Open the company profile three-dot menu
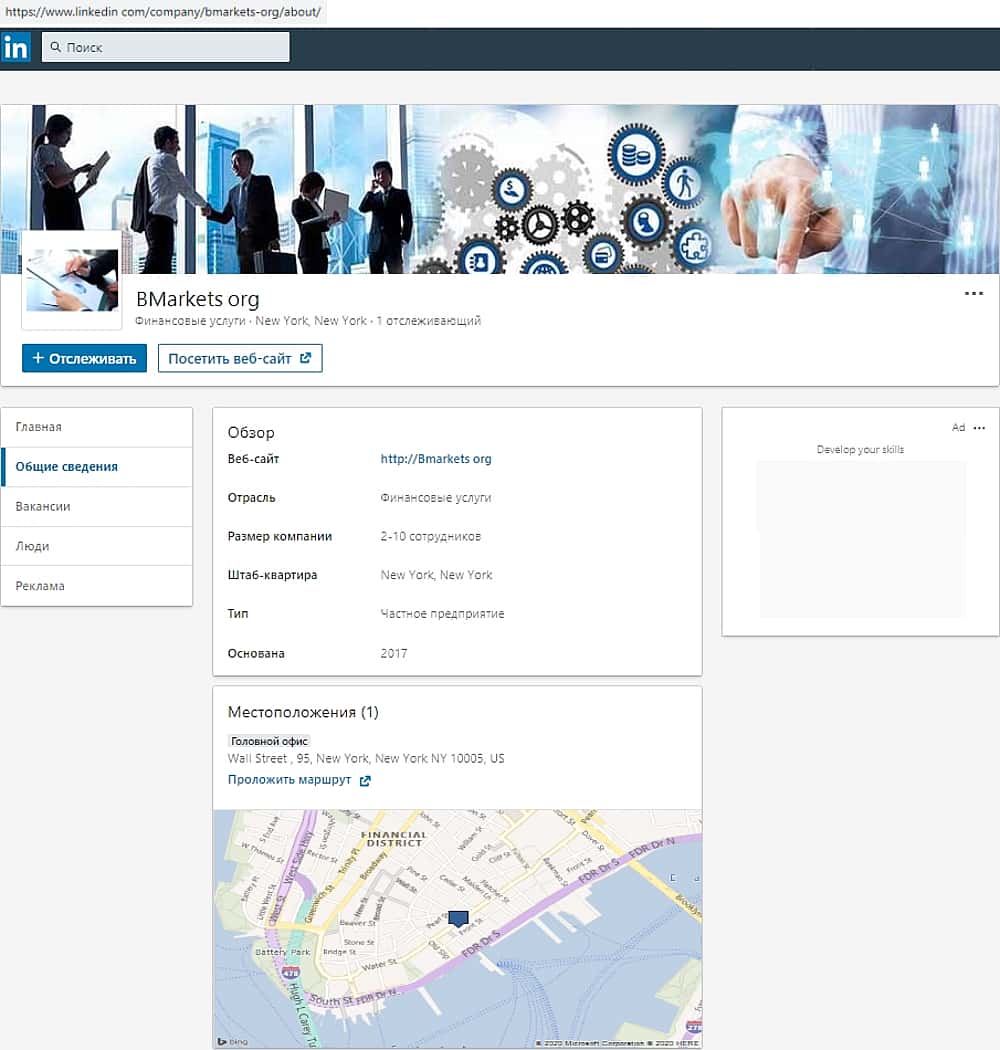The image size is (1000, 1050). (973, 293)
